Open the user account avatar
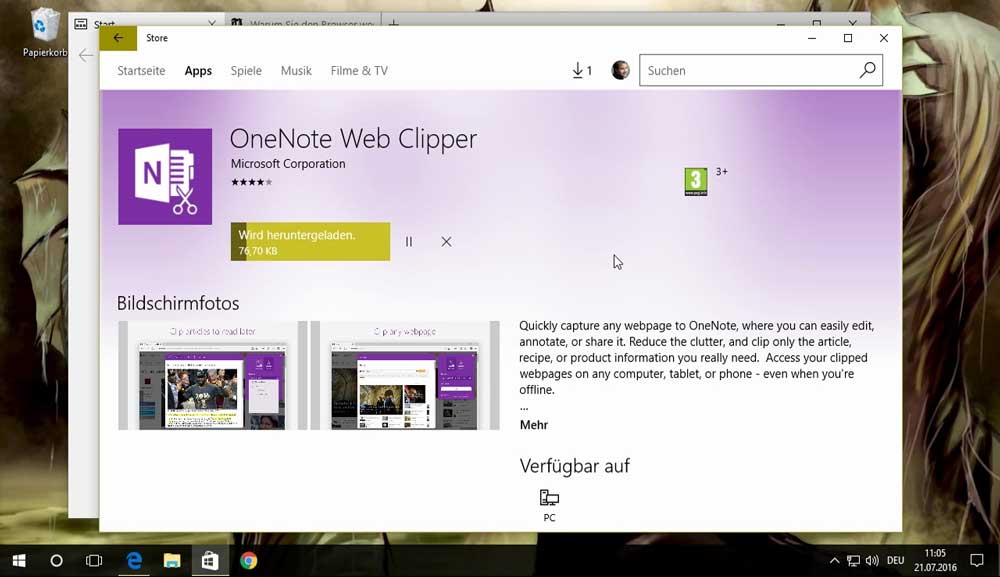Image resolution: width=1000 pixels, height=577 pixels. coord(620,70)
